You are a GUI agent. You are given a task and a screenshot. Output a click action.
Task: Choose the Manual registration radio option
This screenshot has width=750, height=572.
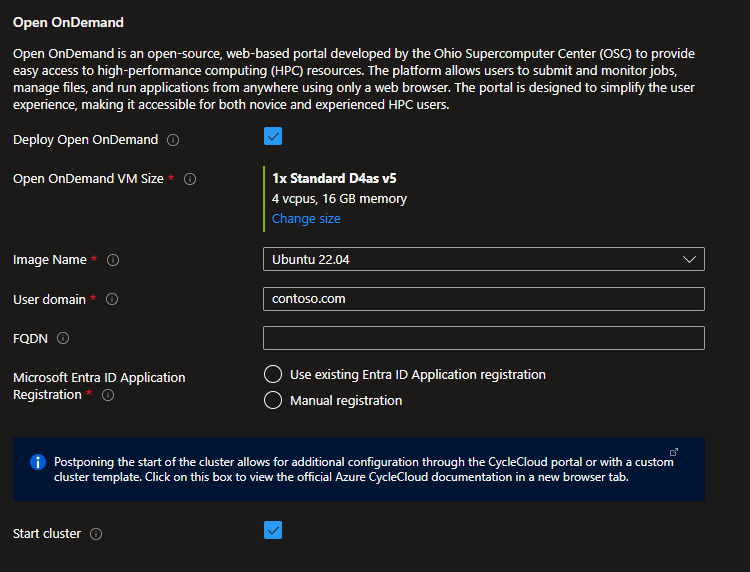coord(272,401)
